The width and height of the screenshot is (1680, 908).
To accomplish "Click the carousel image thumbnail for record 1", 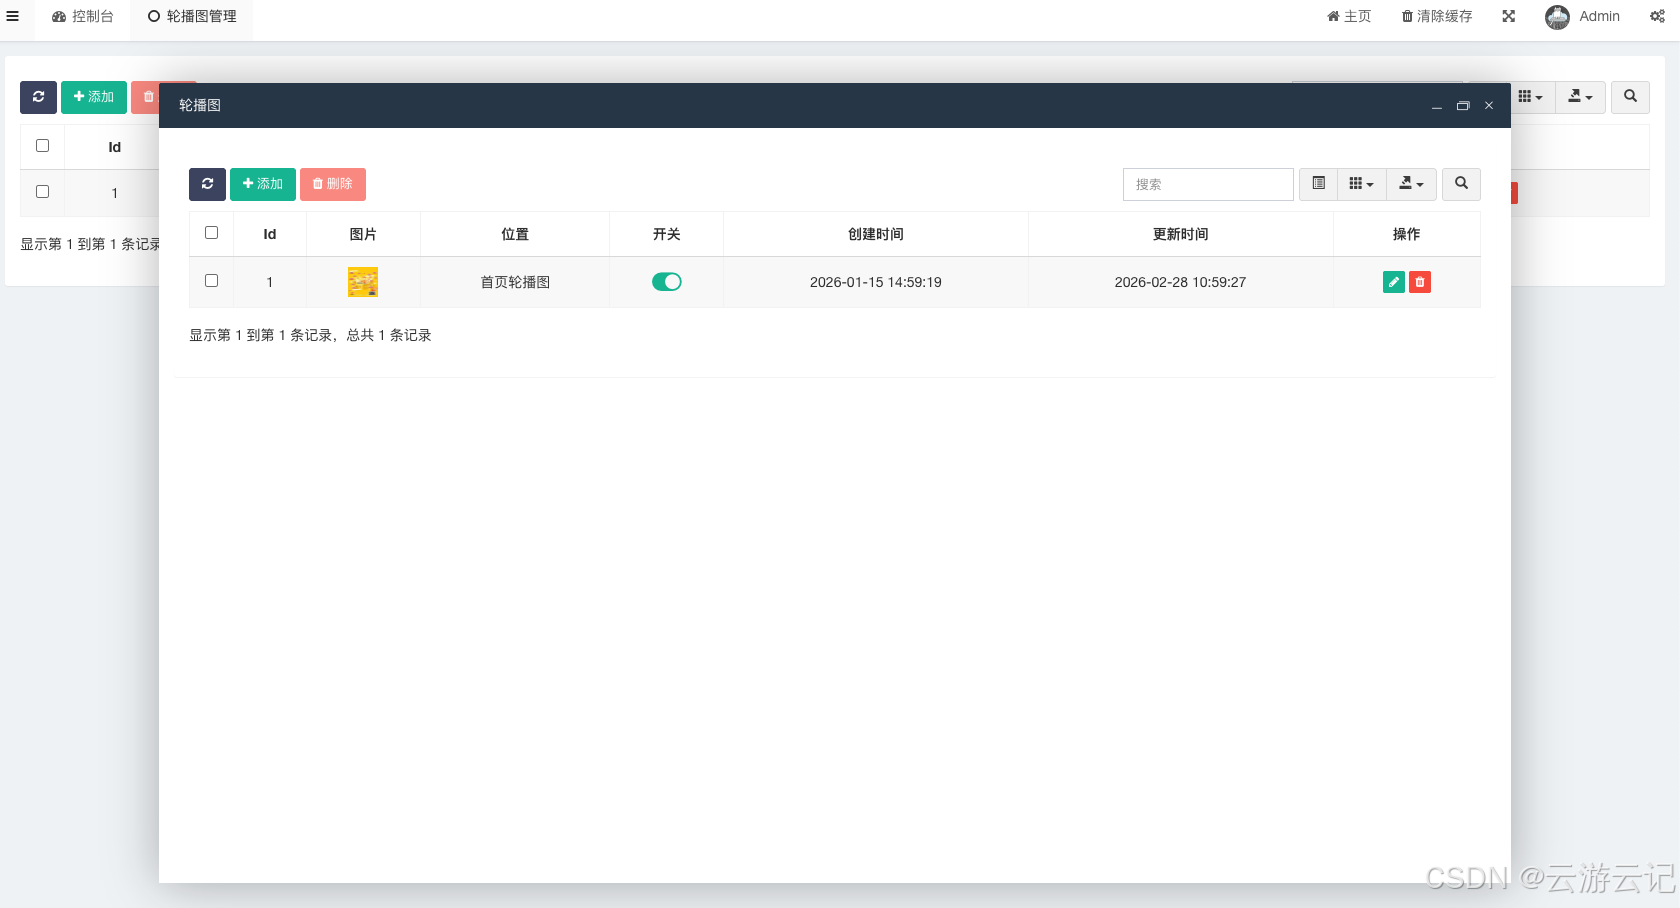I will click(x=362, y=281).
